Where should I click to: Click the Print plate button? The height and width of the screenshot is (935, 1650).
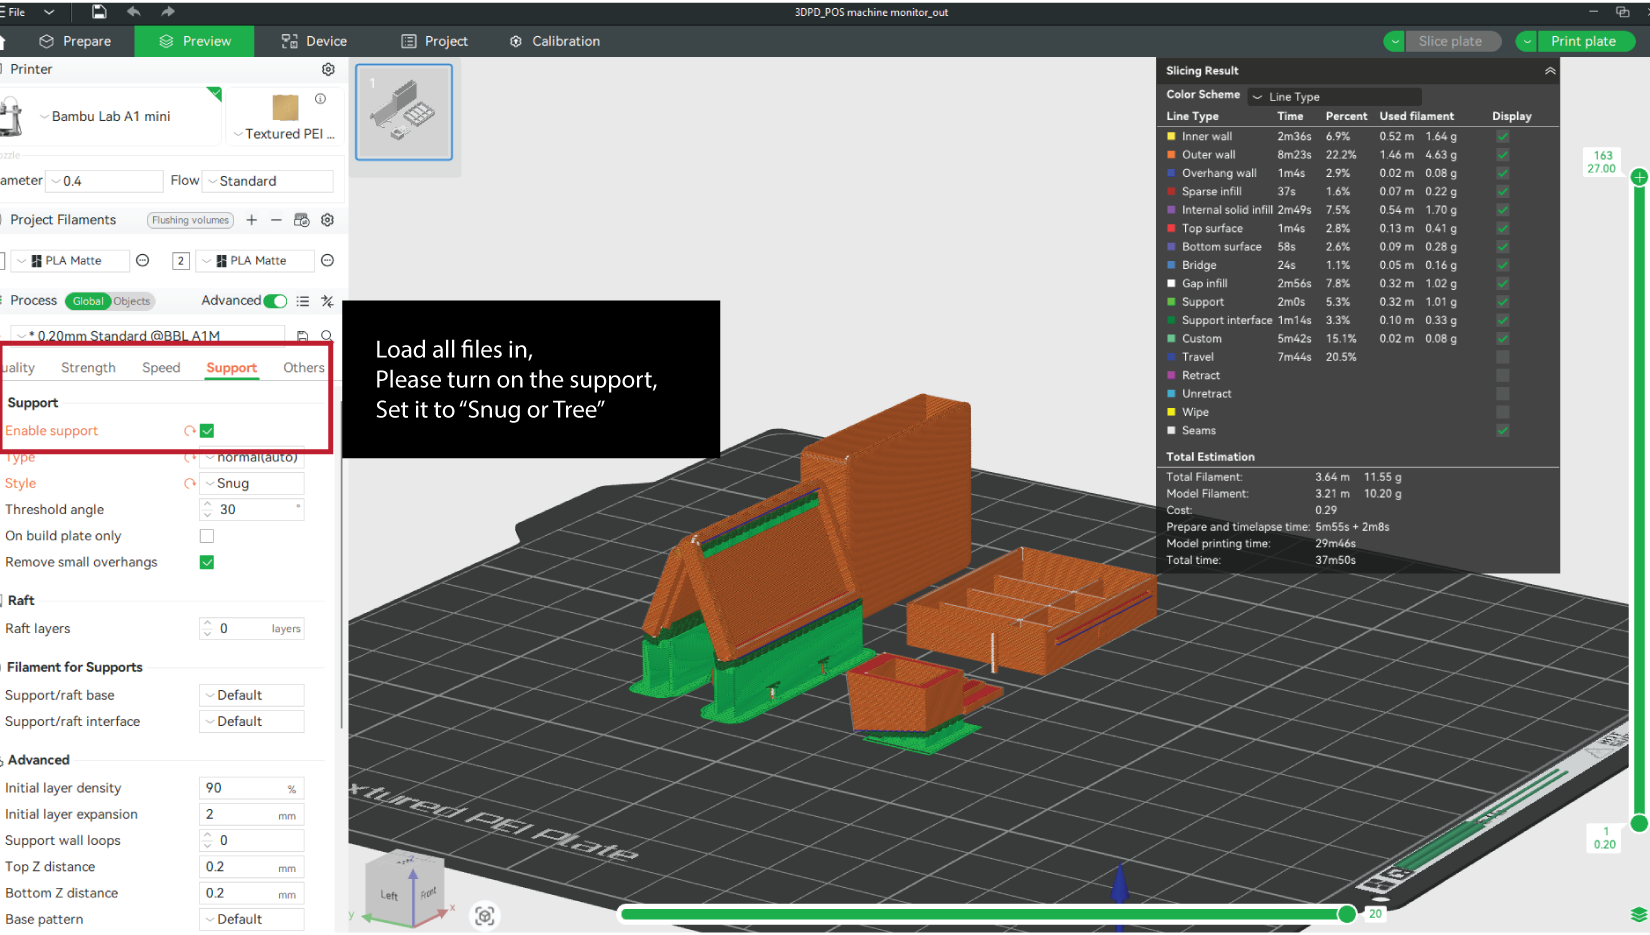pos(1584,42)
